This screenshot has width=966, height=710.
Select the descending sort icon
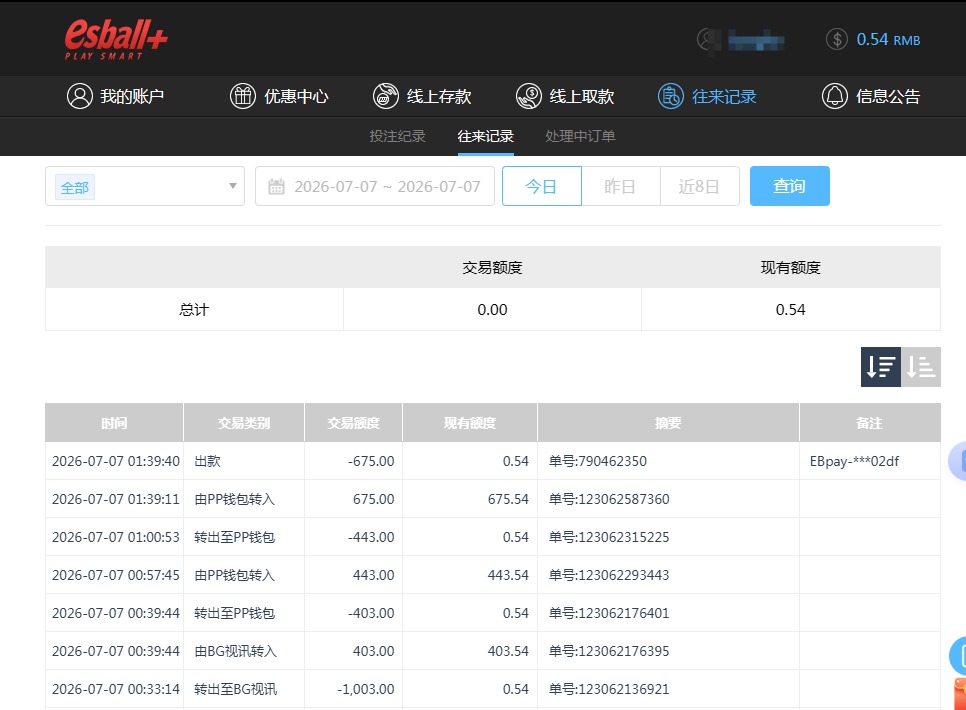click(x=880, y=367)
